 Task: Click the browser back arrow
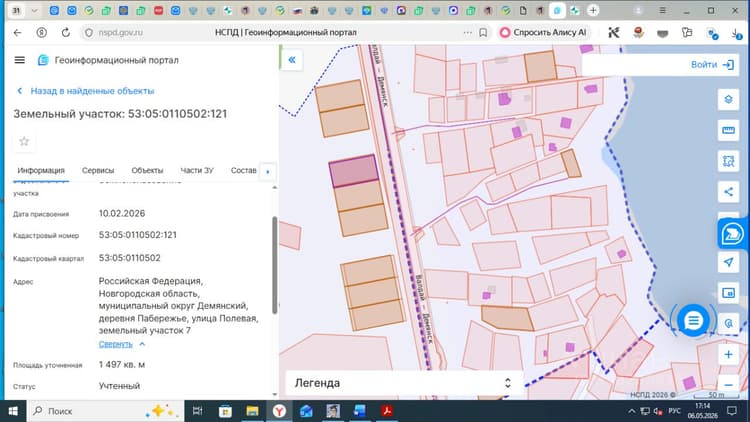[18, 33]
